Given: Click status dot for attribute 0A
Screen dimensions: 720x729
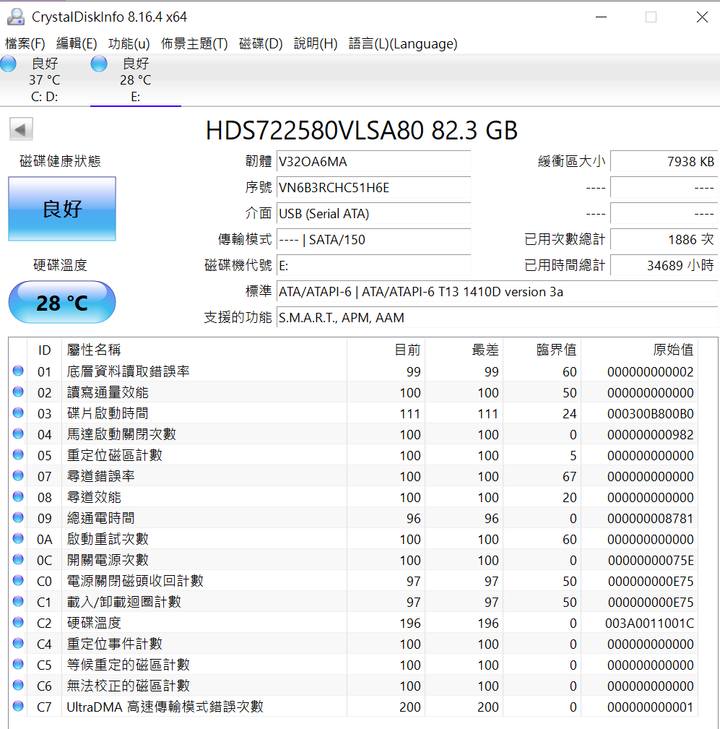Looking at the screenshot, I should coord(18,538).
